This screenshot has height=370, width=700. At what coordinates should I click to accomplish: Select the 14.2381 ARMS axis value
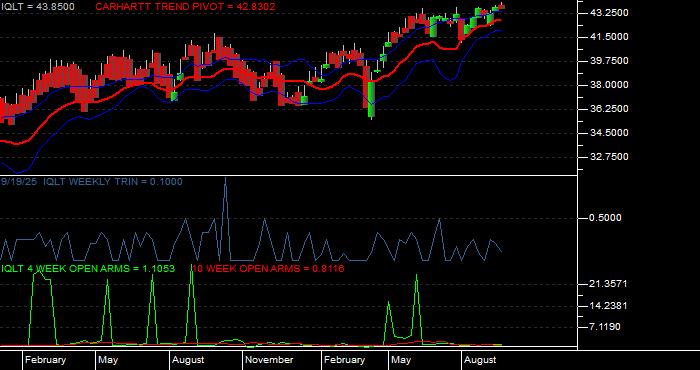[x=609, y=306]
